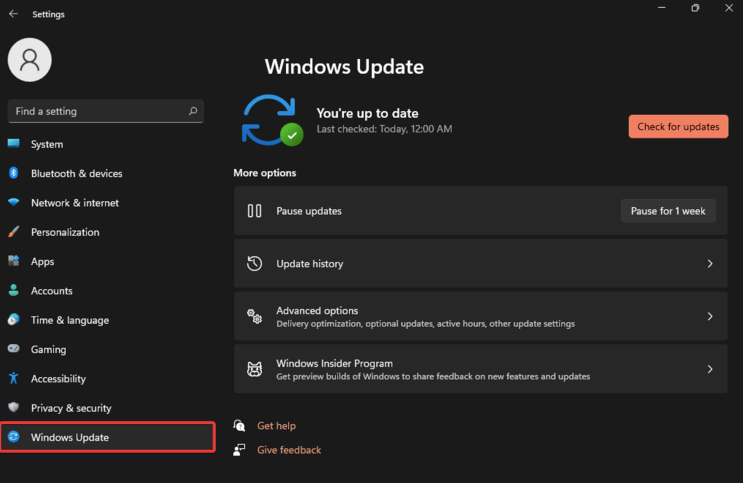
Task: Click in the Find a setting field
Action: (x=106, y=111)
